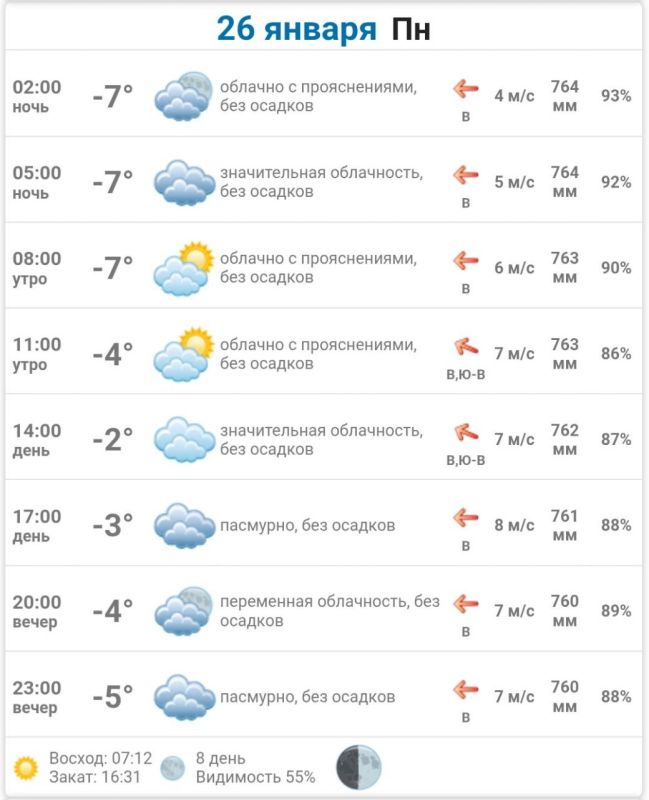Viewport: 649px width, 800px height.
Task: Click the large moon phase image
Action: click(358, 766)
